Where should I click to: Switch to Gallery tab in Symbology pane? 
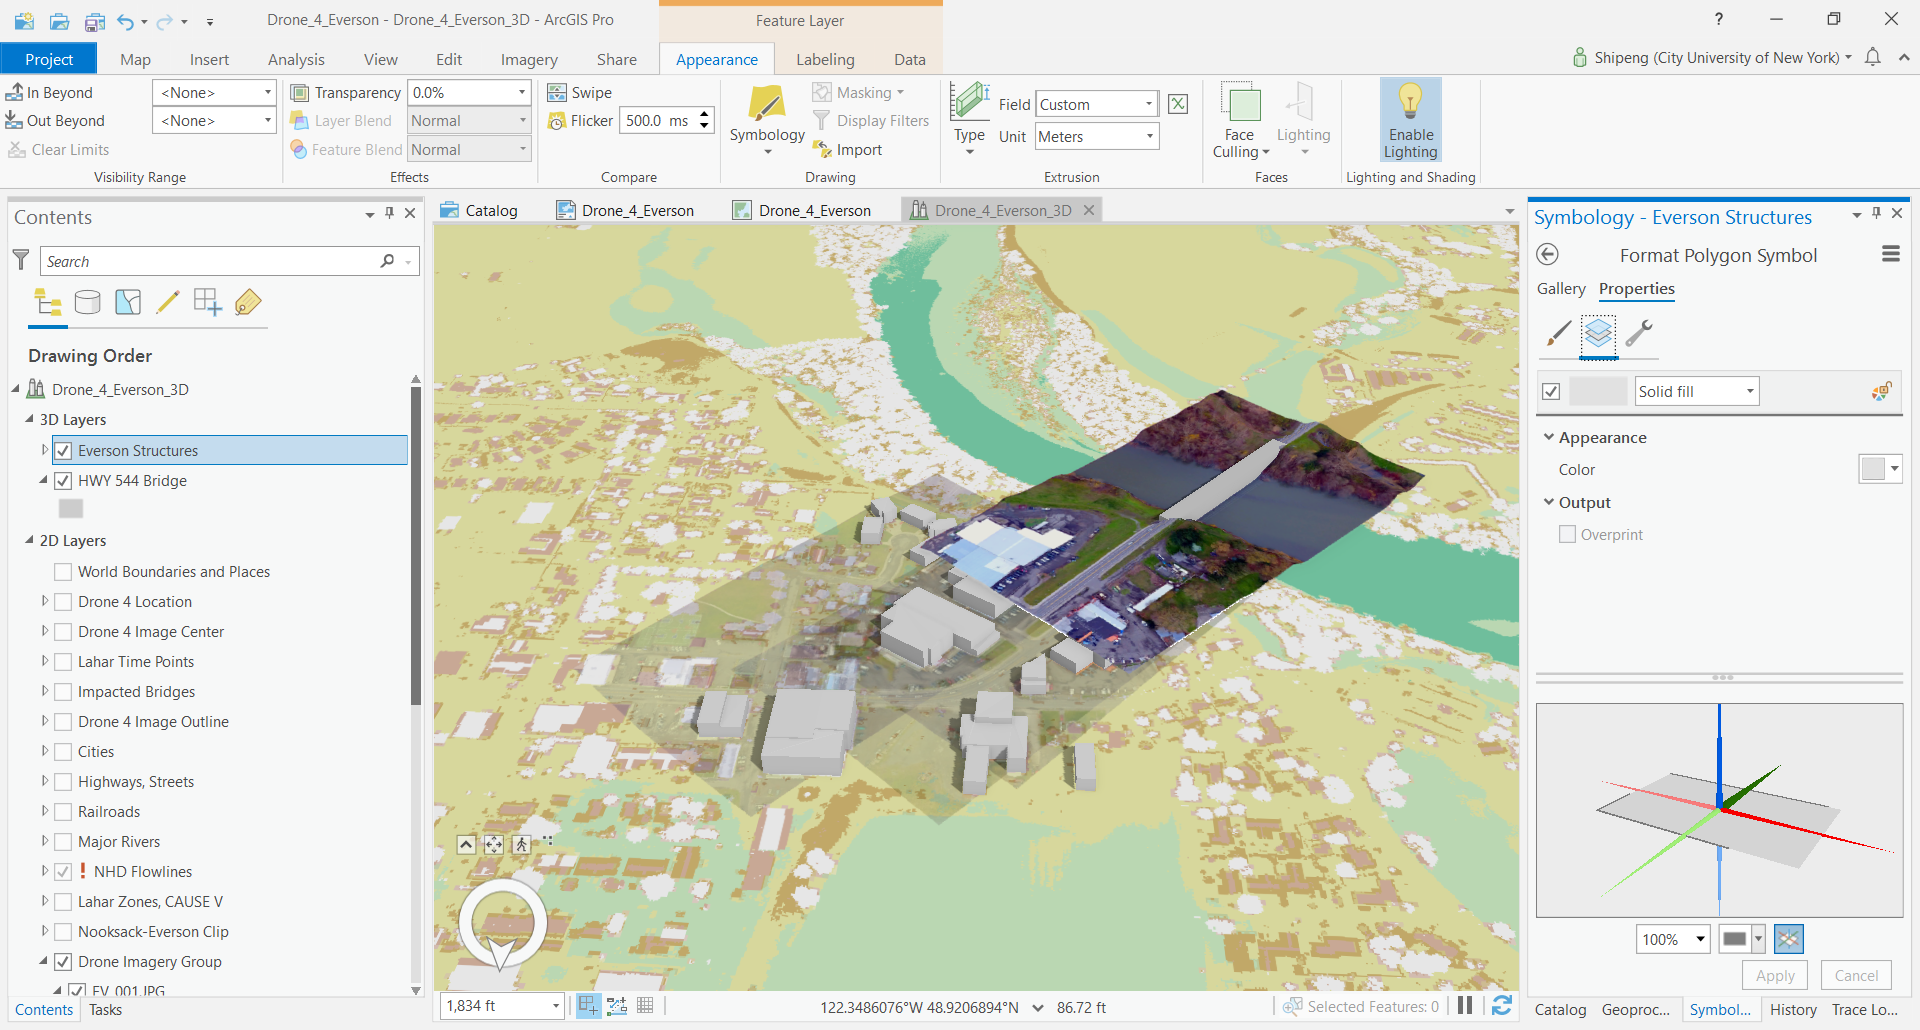tap(1561, 288)
